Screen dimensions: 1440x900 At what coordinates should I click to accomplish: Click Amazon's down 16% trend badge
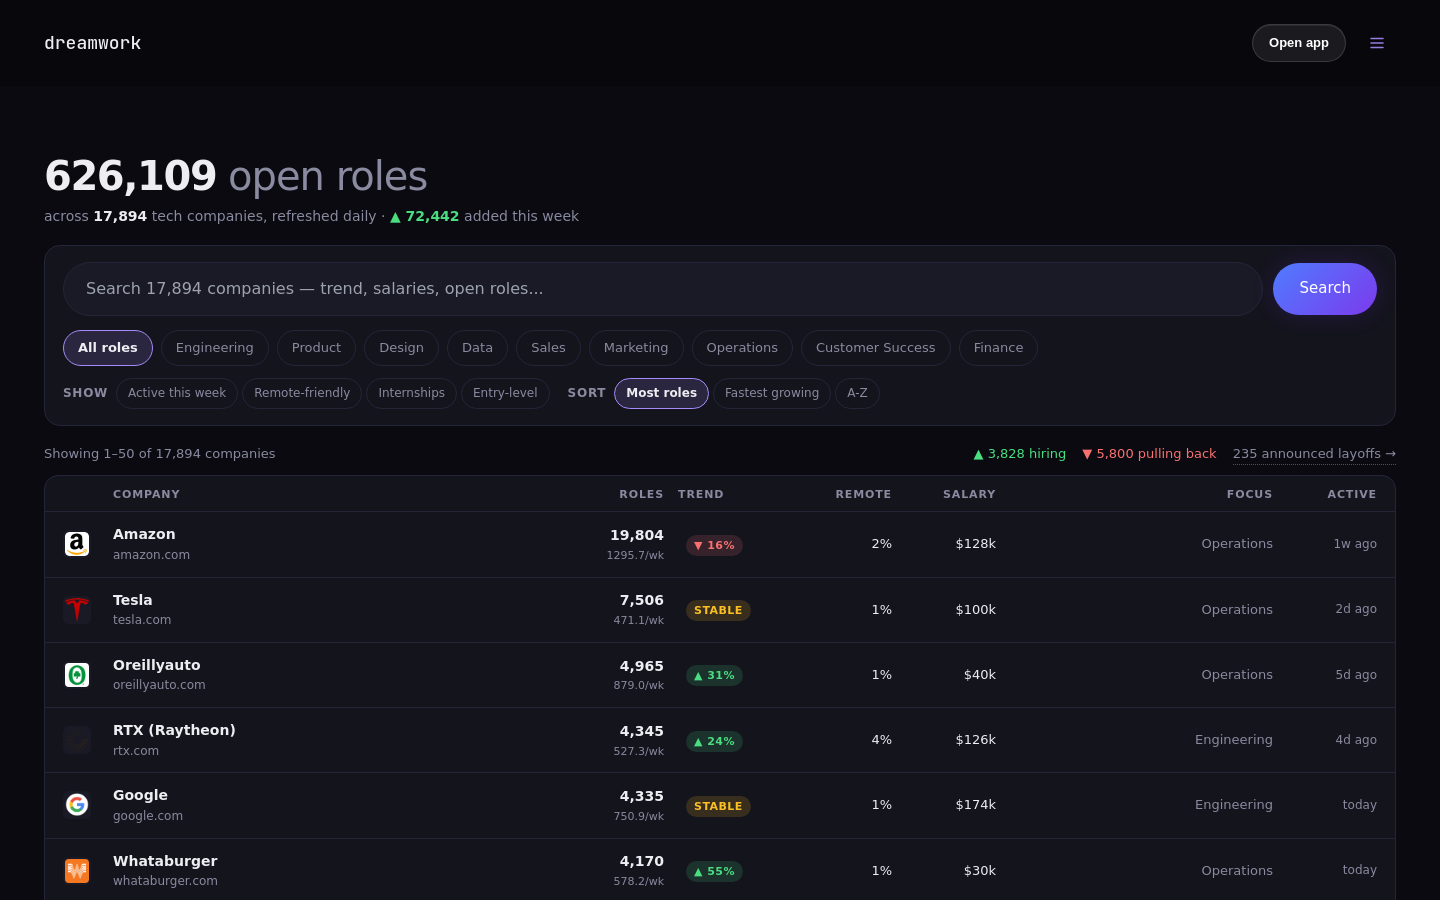pos(714,545)
